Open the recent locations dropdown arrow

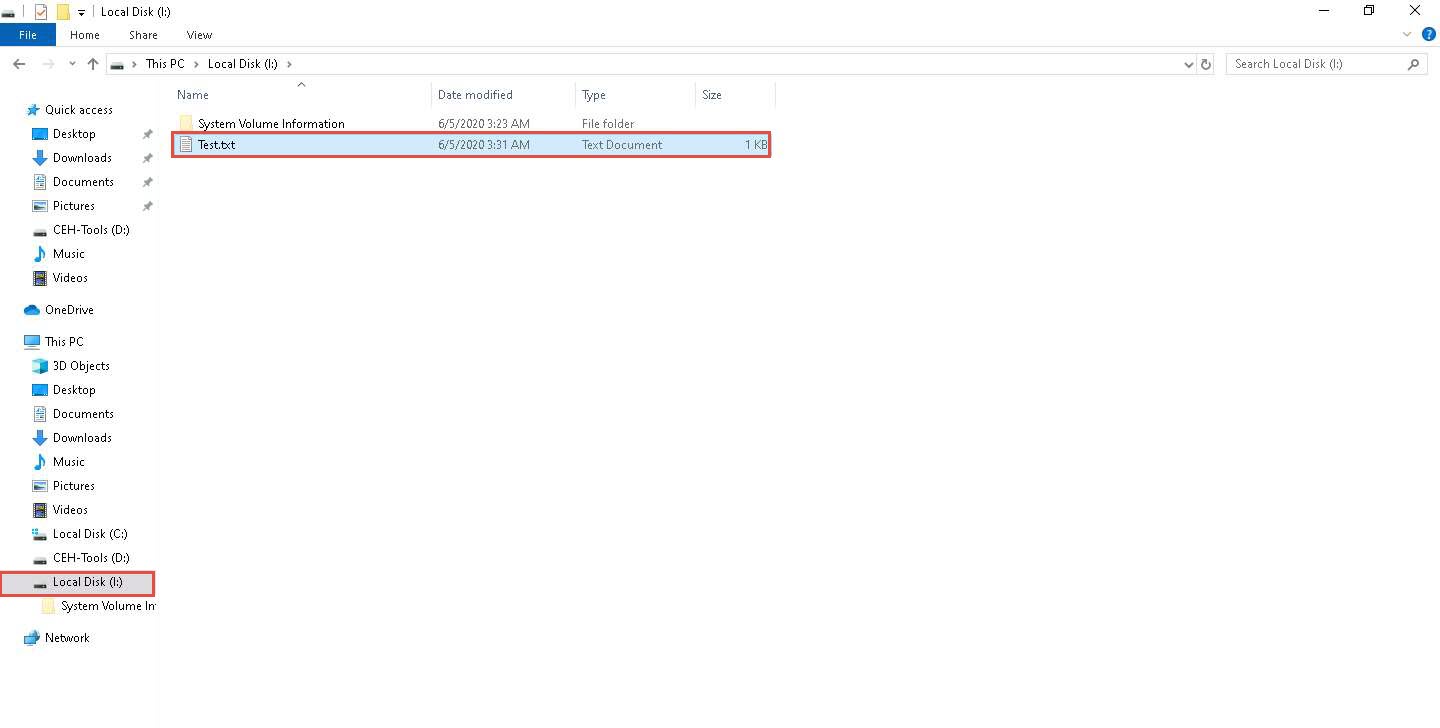pos(72,64)
